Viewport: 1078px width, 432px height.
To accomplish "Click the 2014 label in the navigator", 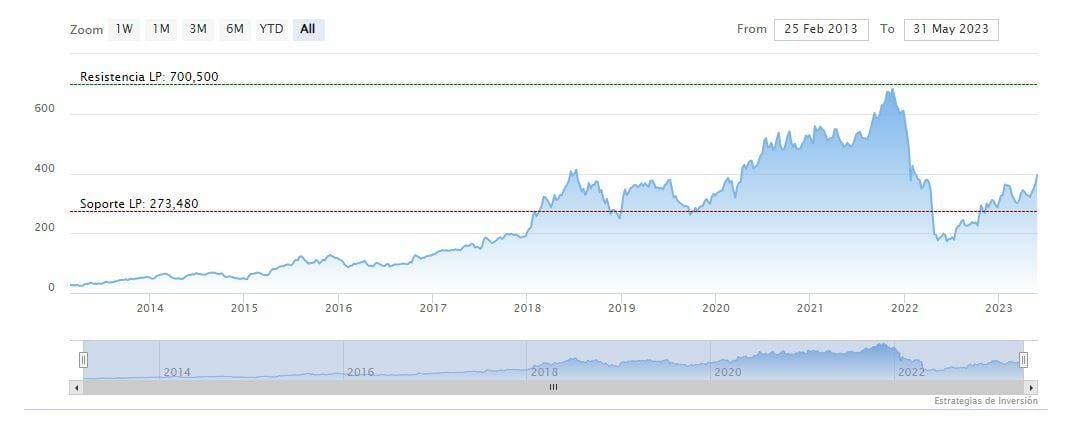I will pyautogui.click(x=177, y=372).
